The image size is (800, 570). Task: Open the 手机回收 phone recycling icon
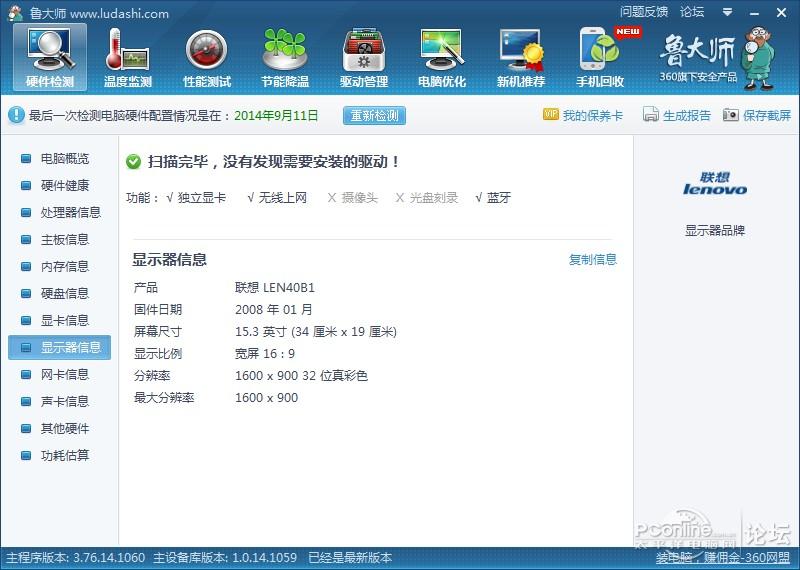(600, 57)
